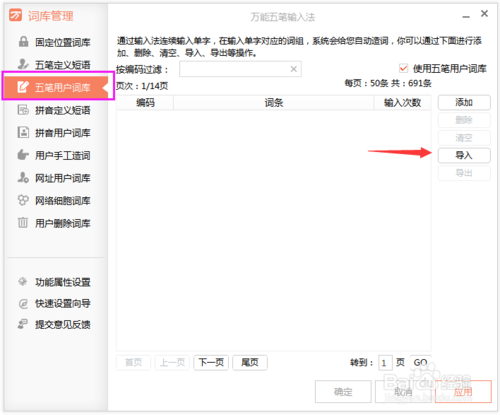
Task: Click the 添加 button
Action: point(464,102)
